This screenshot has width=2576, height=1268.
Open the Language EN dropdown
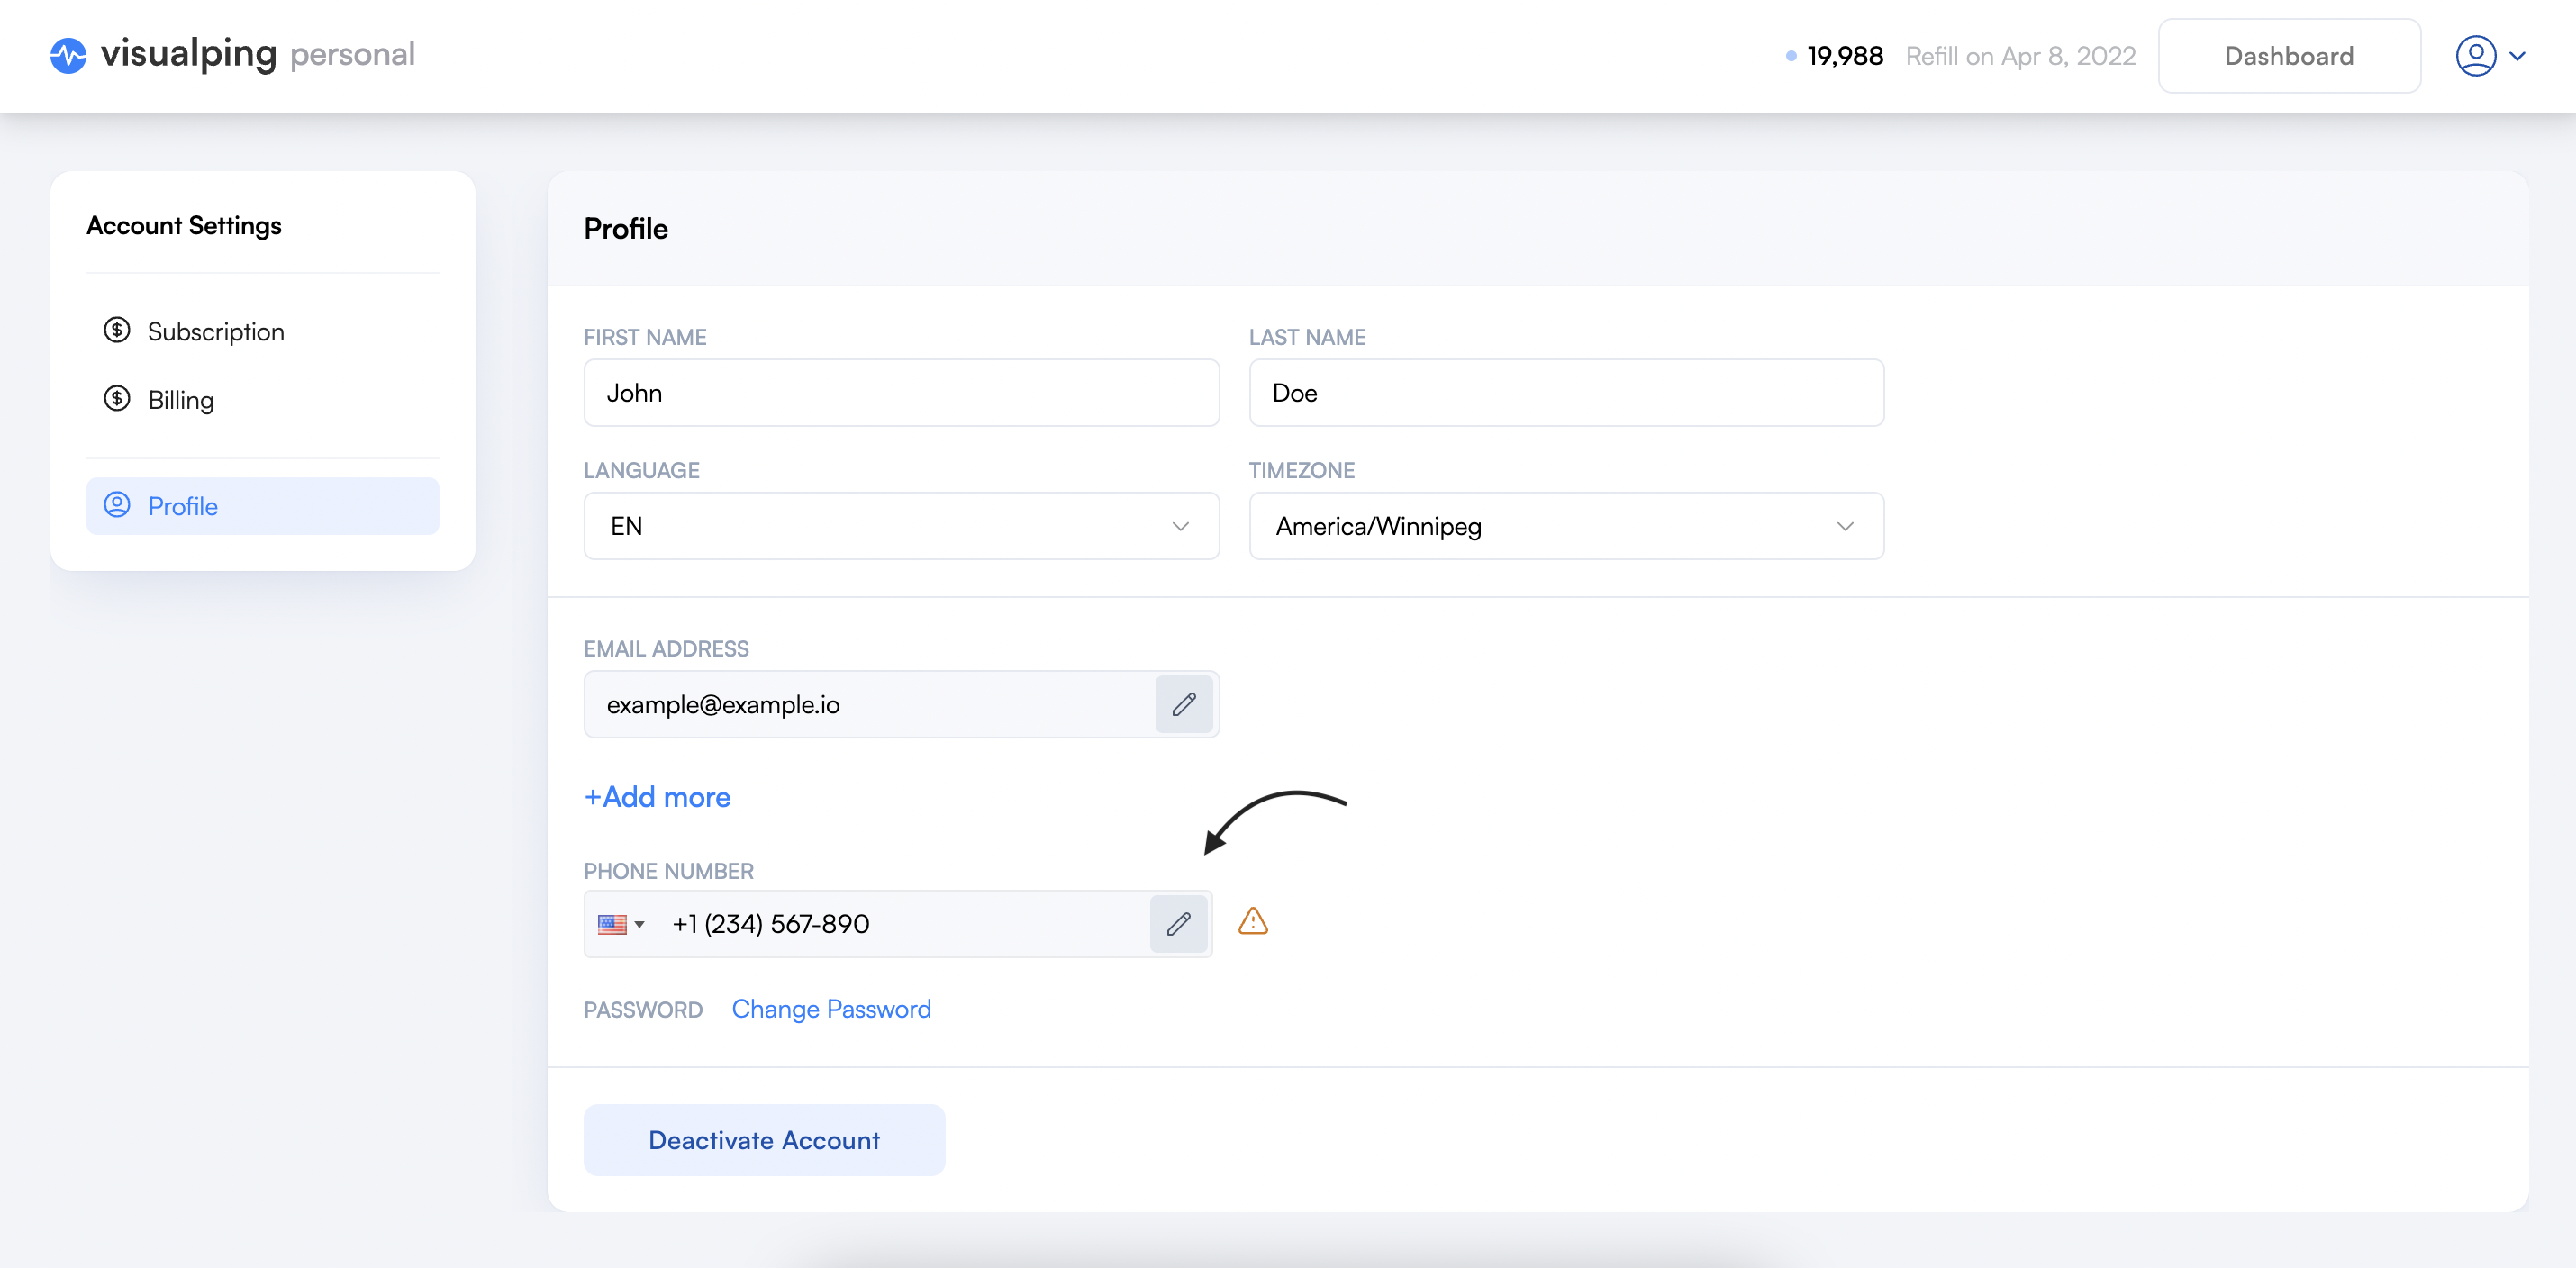(x=901, y=526)
